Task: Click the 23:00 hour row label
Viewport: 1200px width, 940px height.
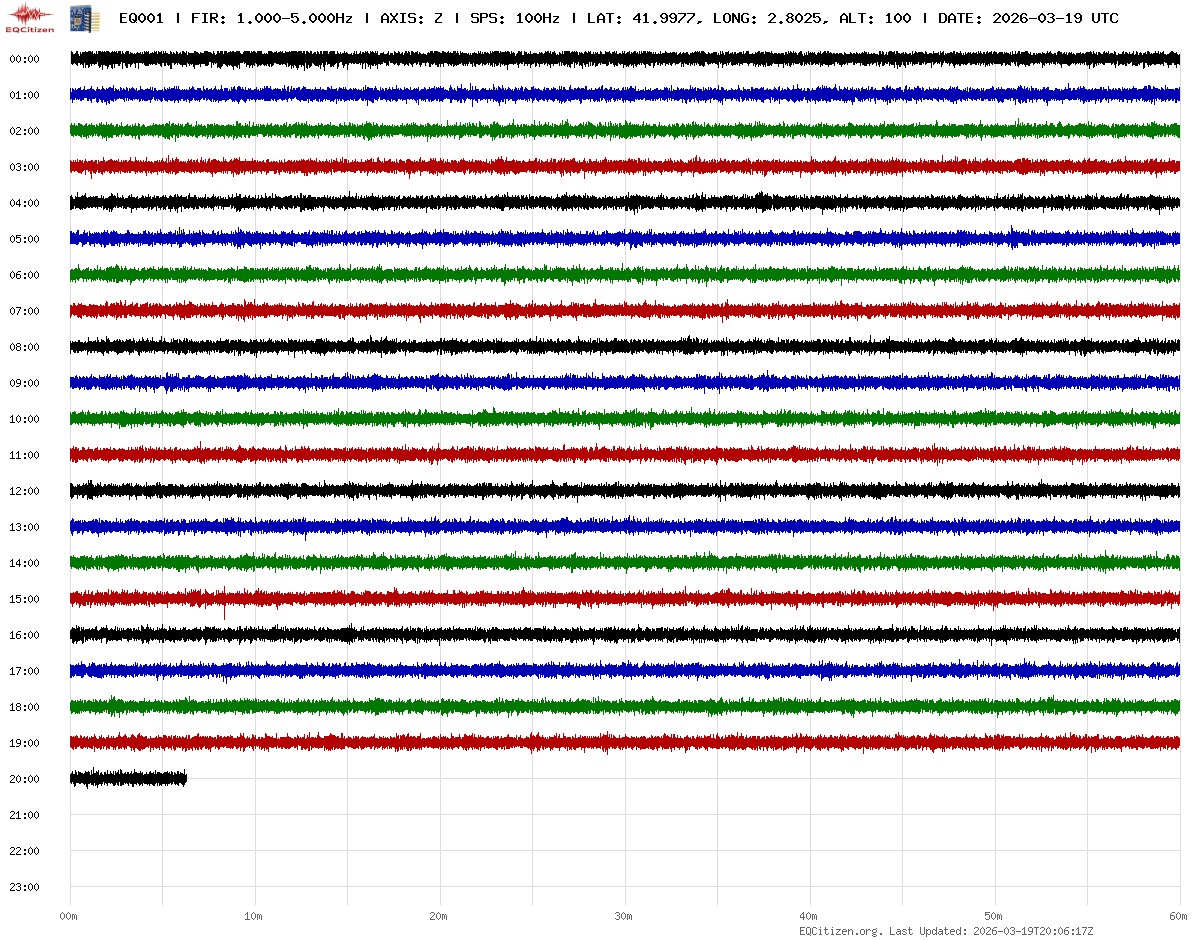Action: 24,887
